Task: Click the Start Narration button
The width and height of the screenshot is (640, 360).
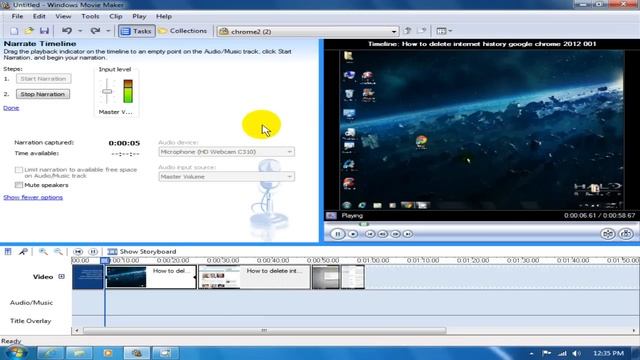Action: tap(43, 78)
